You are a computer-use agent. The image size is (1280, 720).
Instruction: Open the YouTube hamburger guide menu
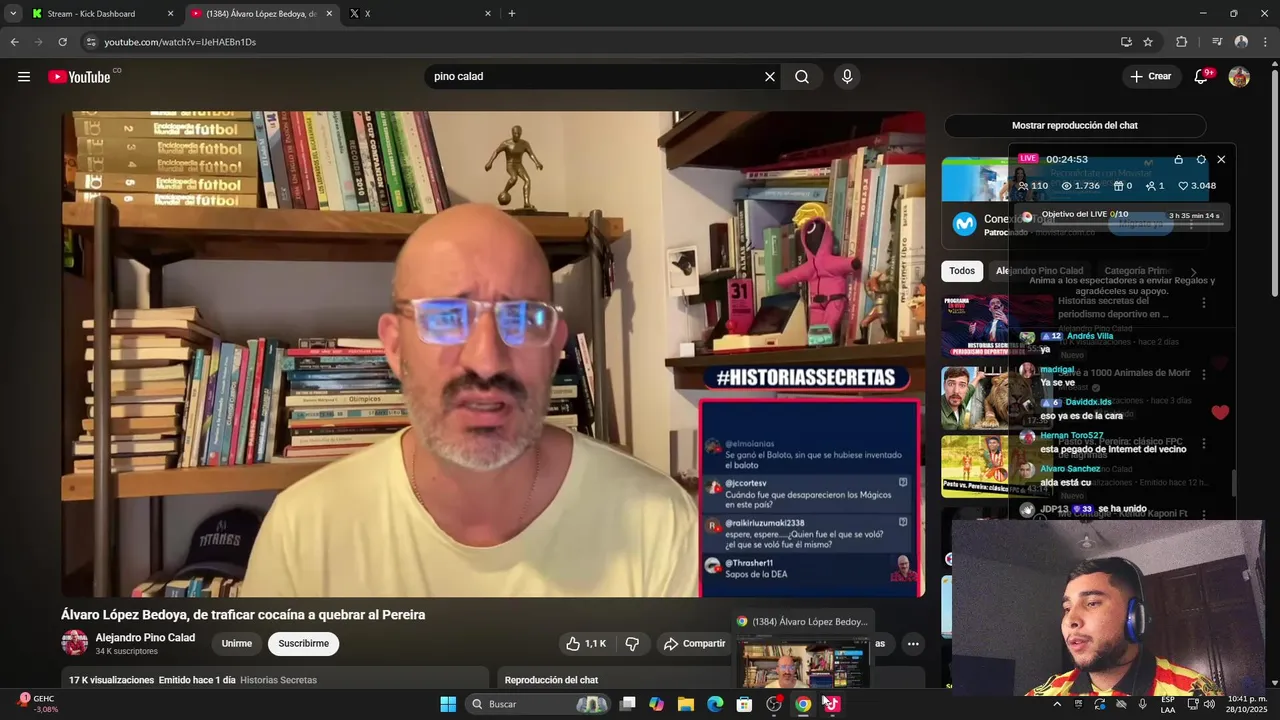[x=24, y=77]
